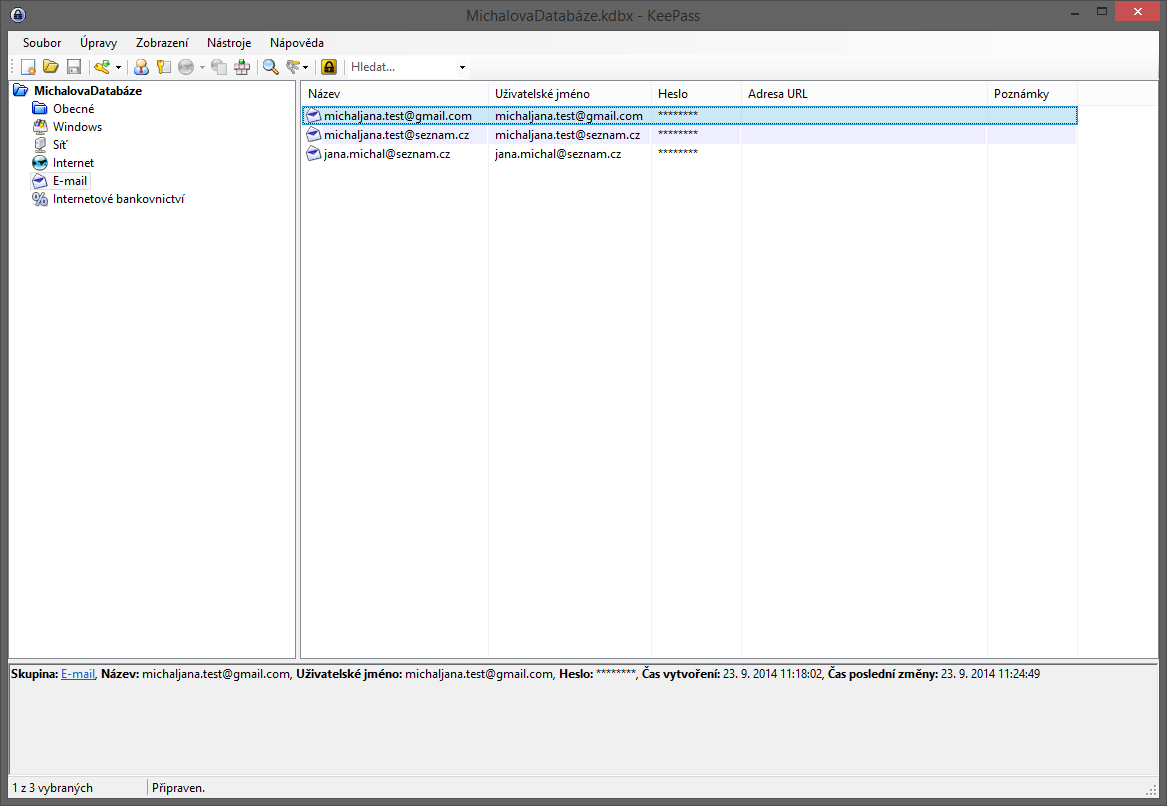Open the Zobrazení menu
Viewport: 1167px width, 806px height.
(160, 42)
